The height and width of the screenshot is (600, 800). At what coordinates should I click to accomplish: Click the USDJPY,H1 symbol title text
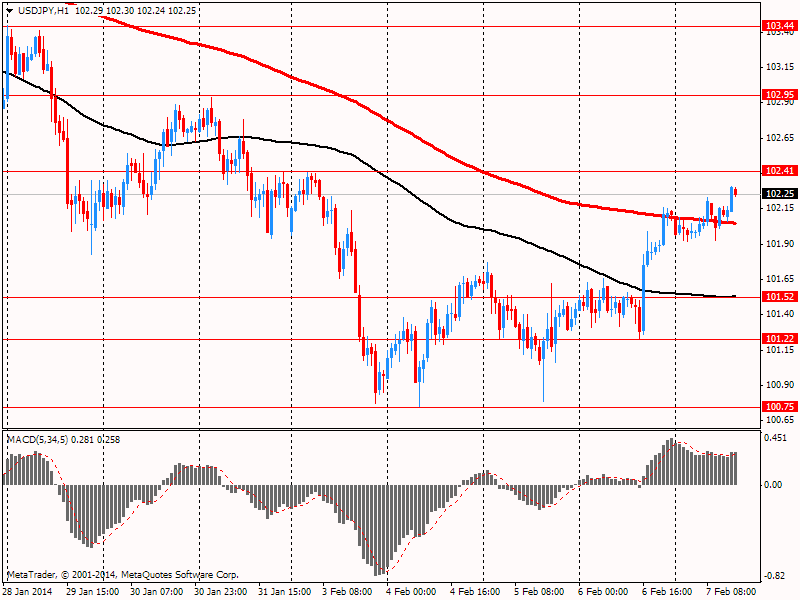click(43, 10)
